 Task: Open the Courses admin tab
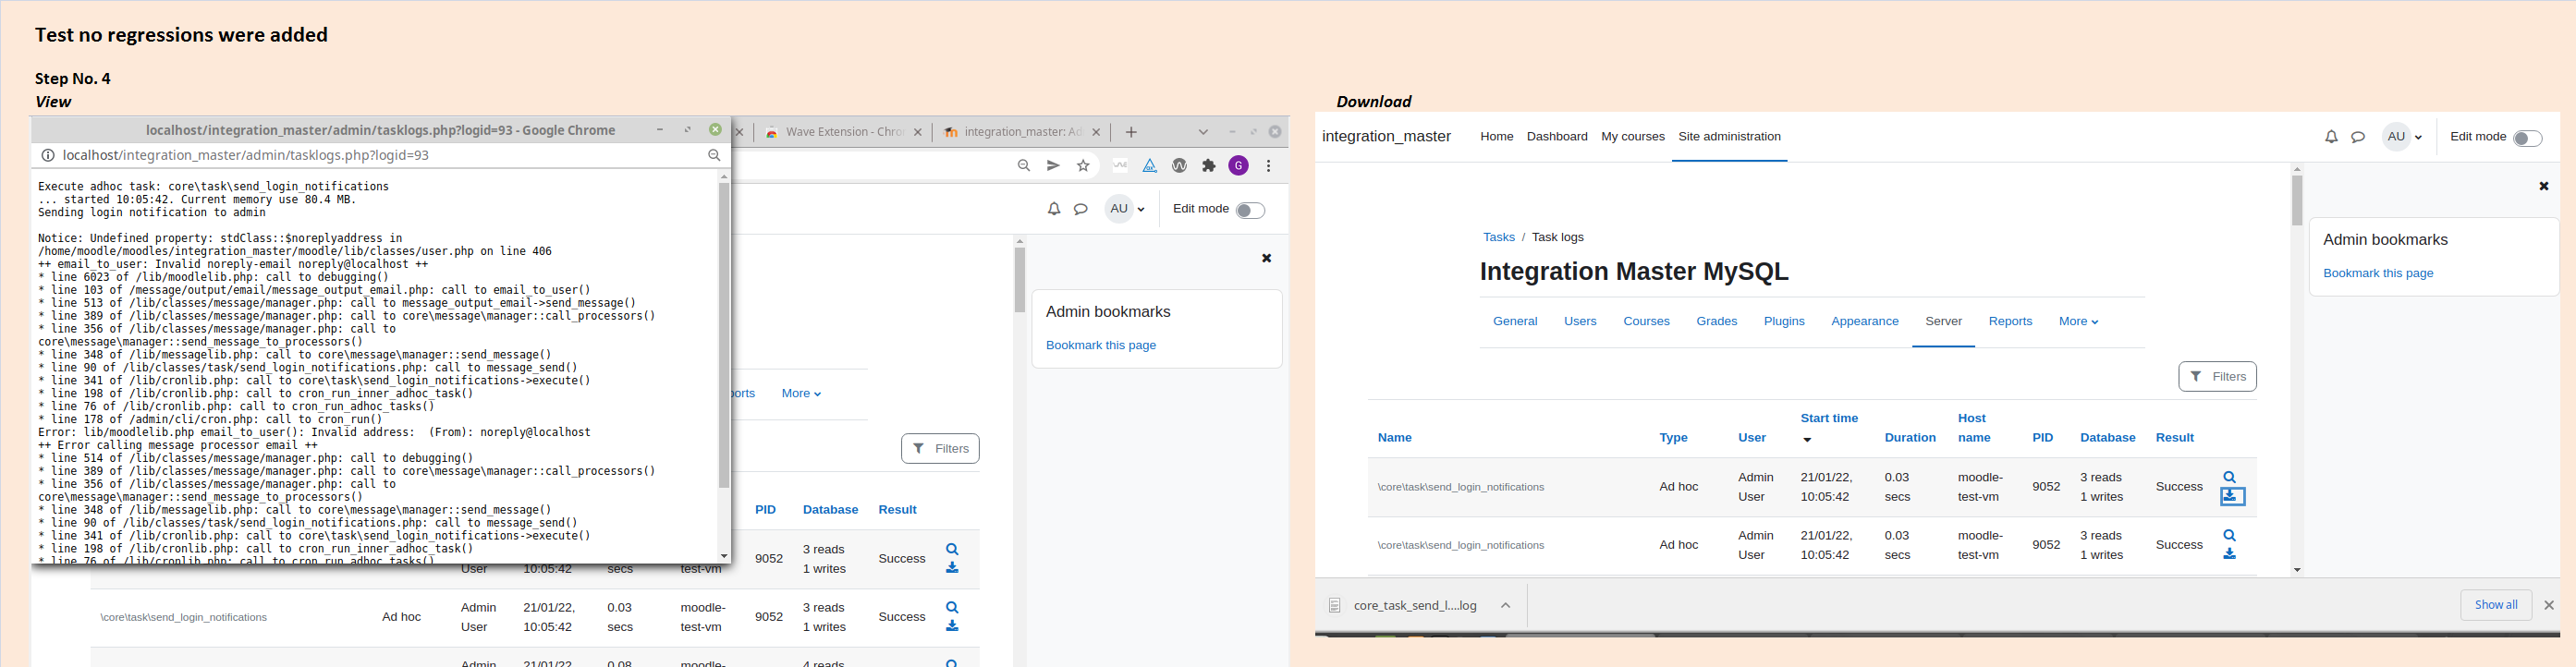(x=1646, y=322)
